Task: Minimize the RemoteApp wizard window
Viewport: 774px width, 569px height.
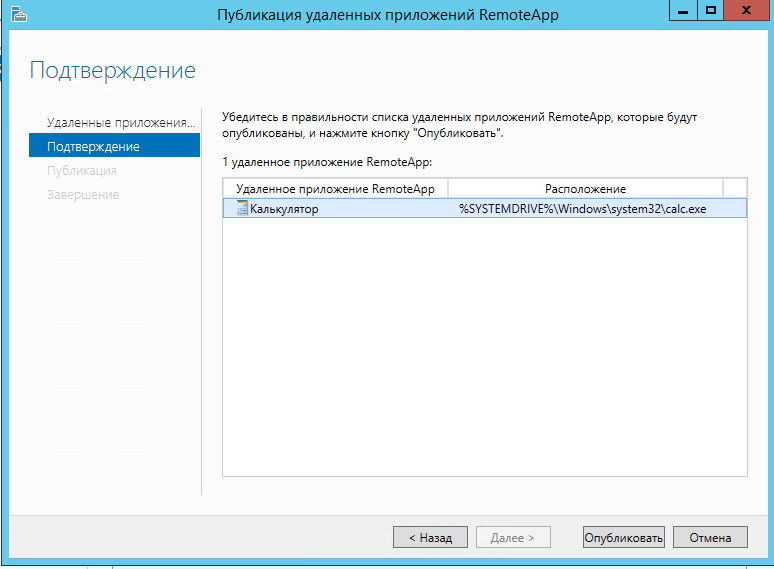Action: pos(683,10)
